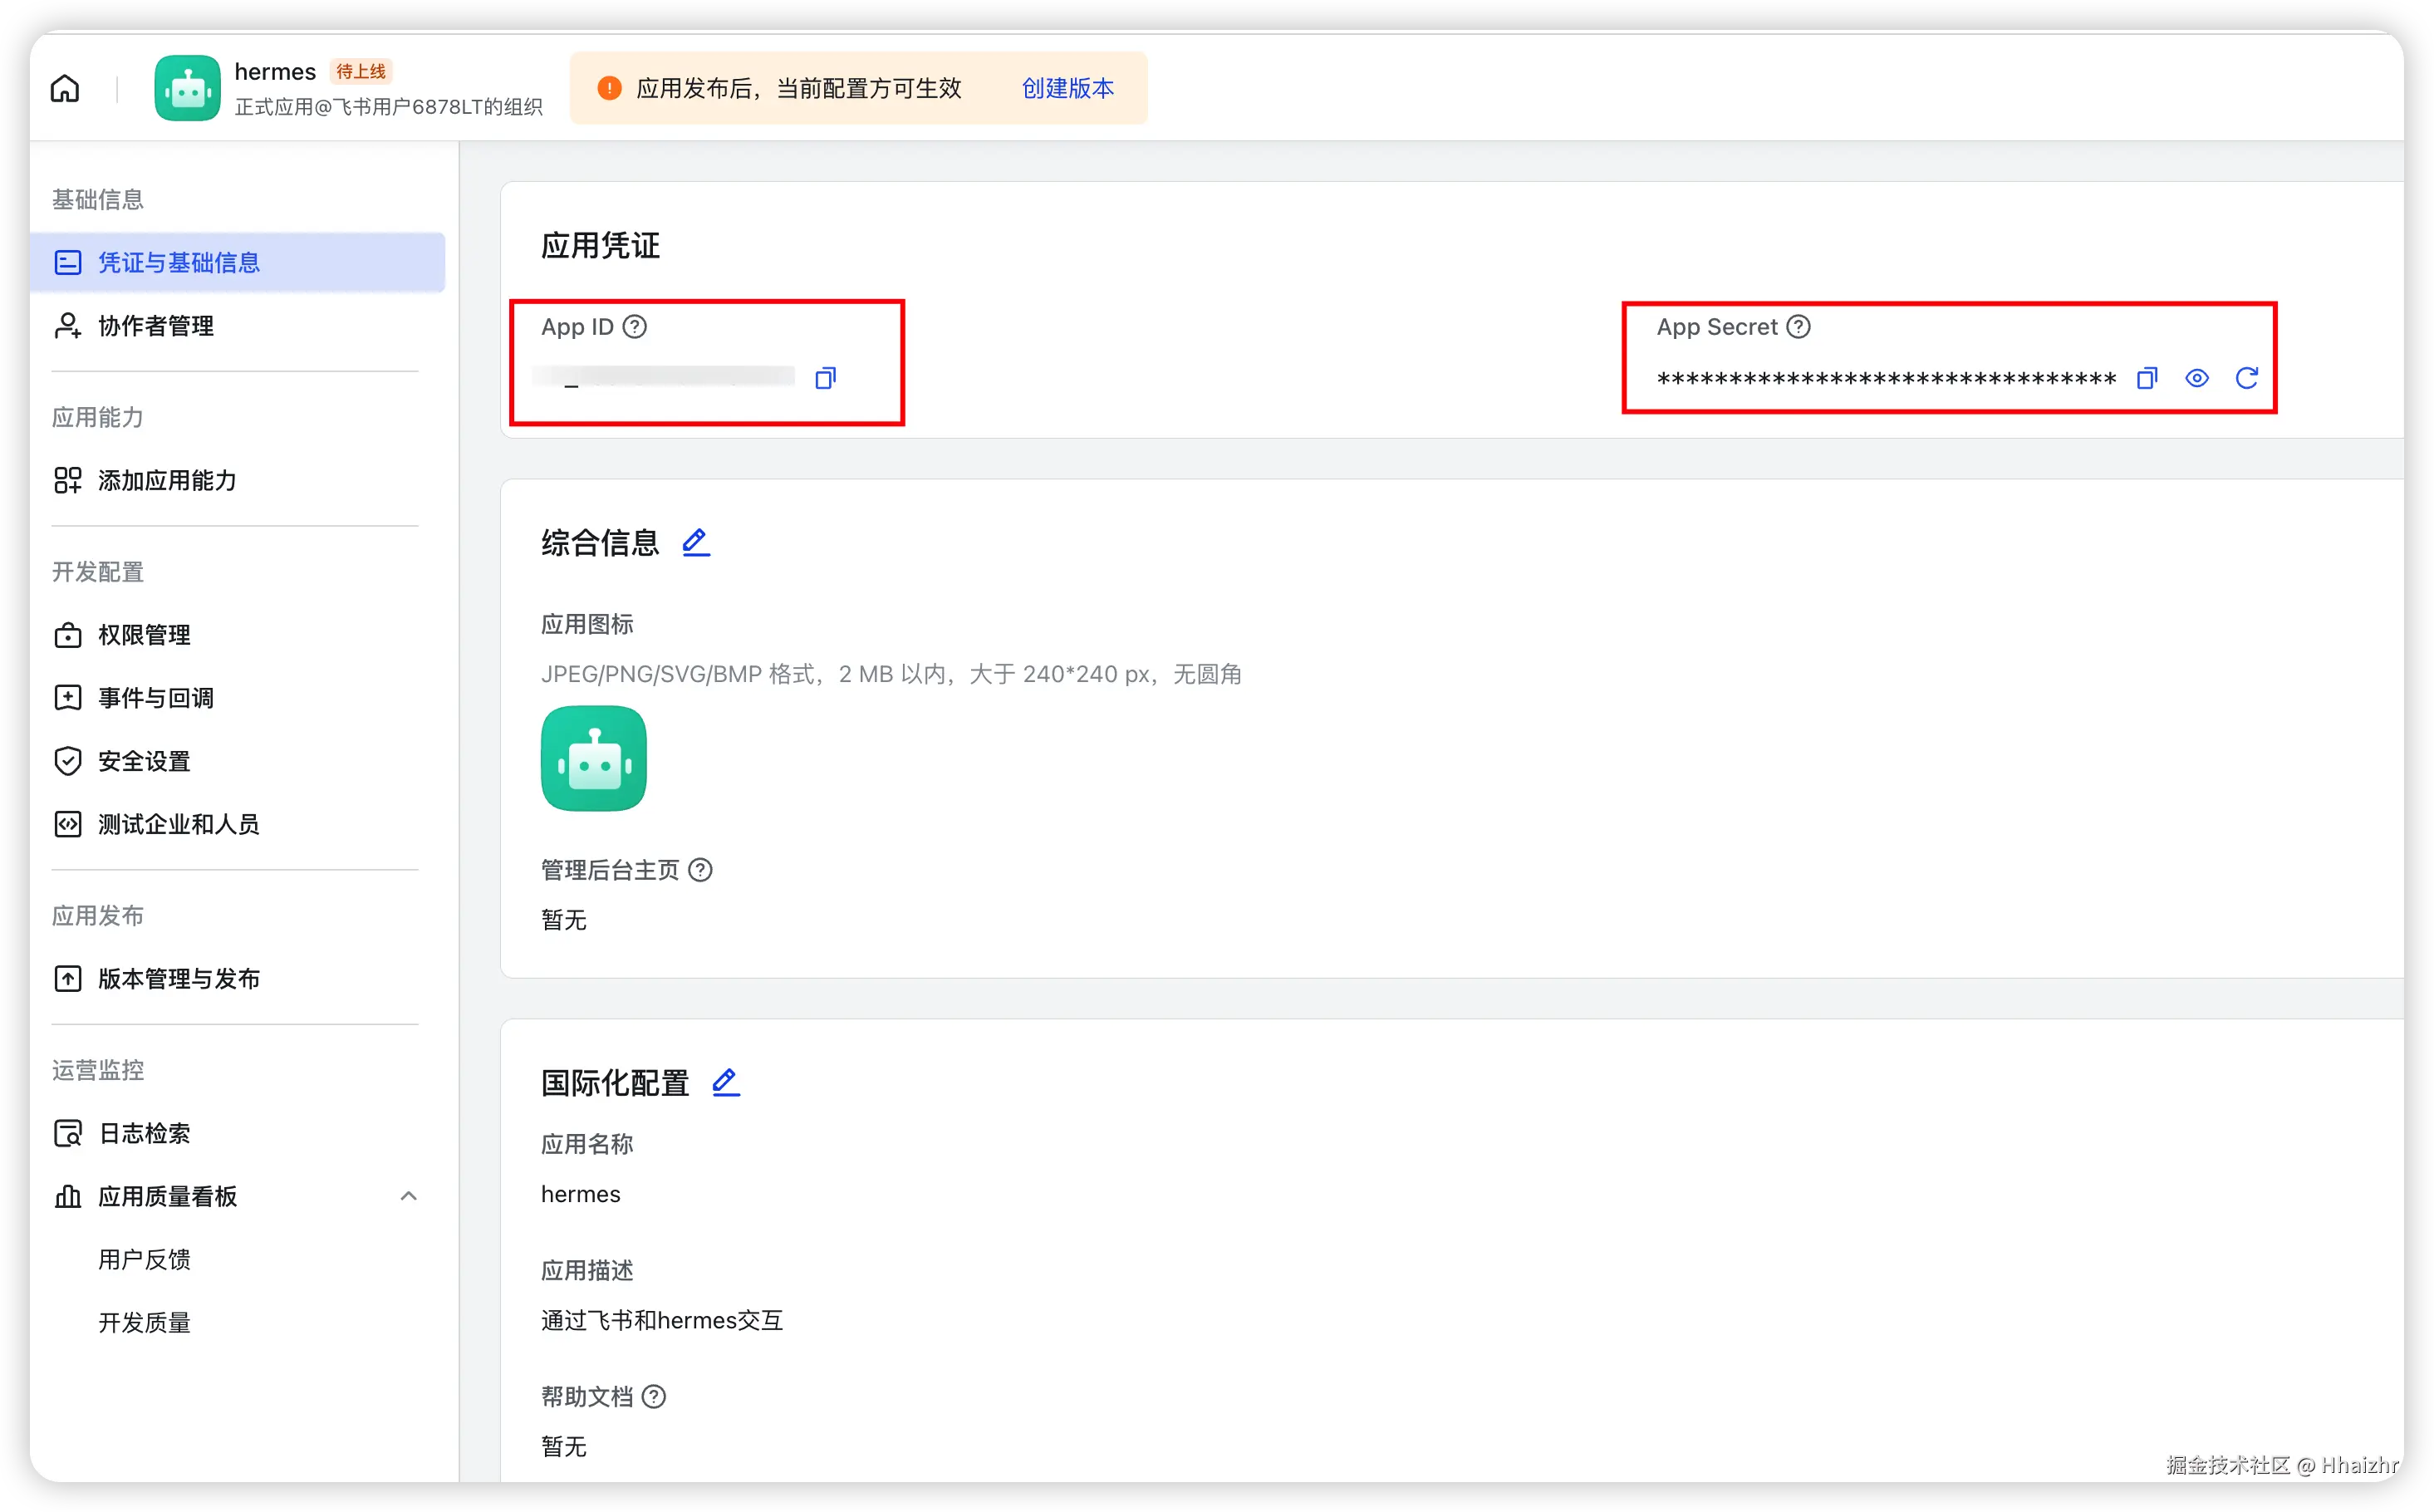Reveal the hidden App Secret
The height and width of the screenshot is (1512, 2434).
coord(2197,377)
